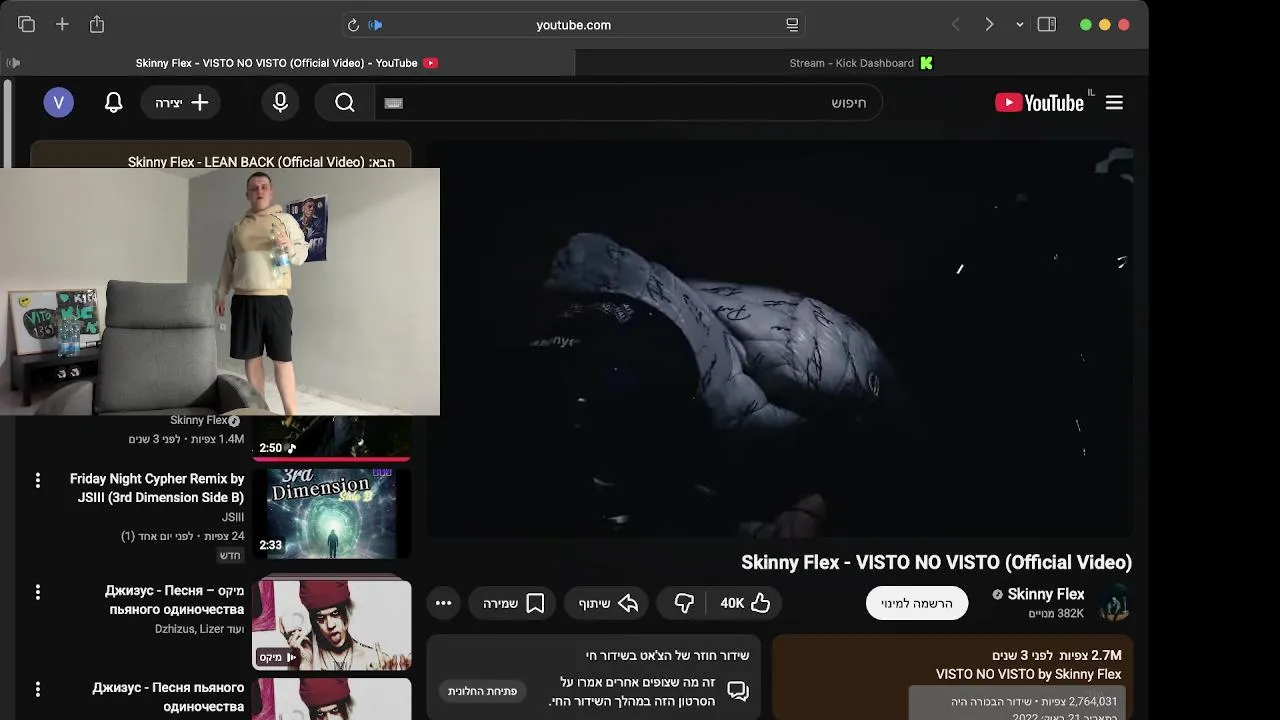1280x720 pixels.
Task: Open the video title VISTO NO VISTO
Action: pos(936,562)
